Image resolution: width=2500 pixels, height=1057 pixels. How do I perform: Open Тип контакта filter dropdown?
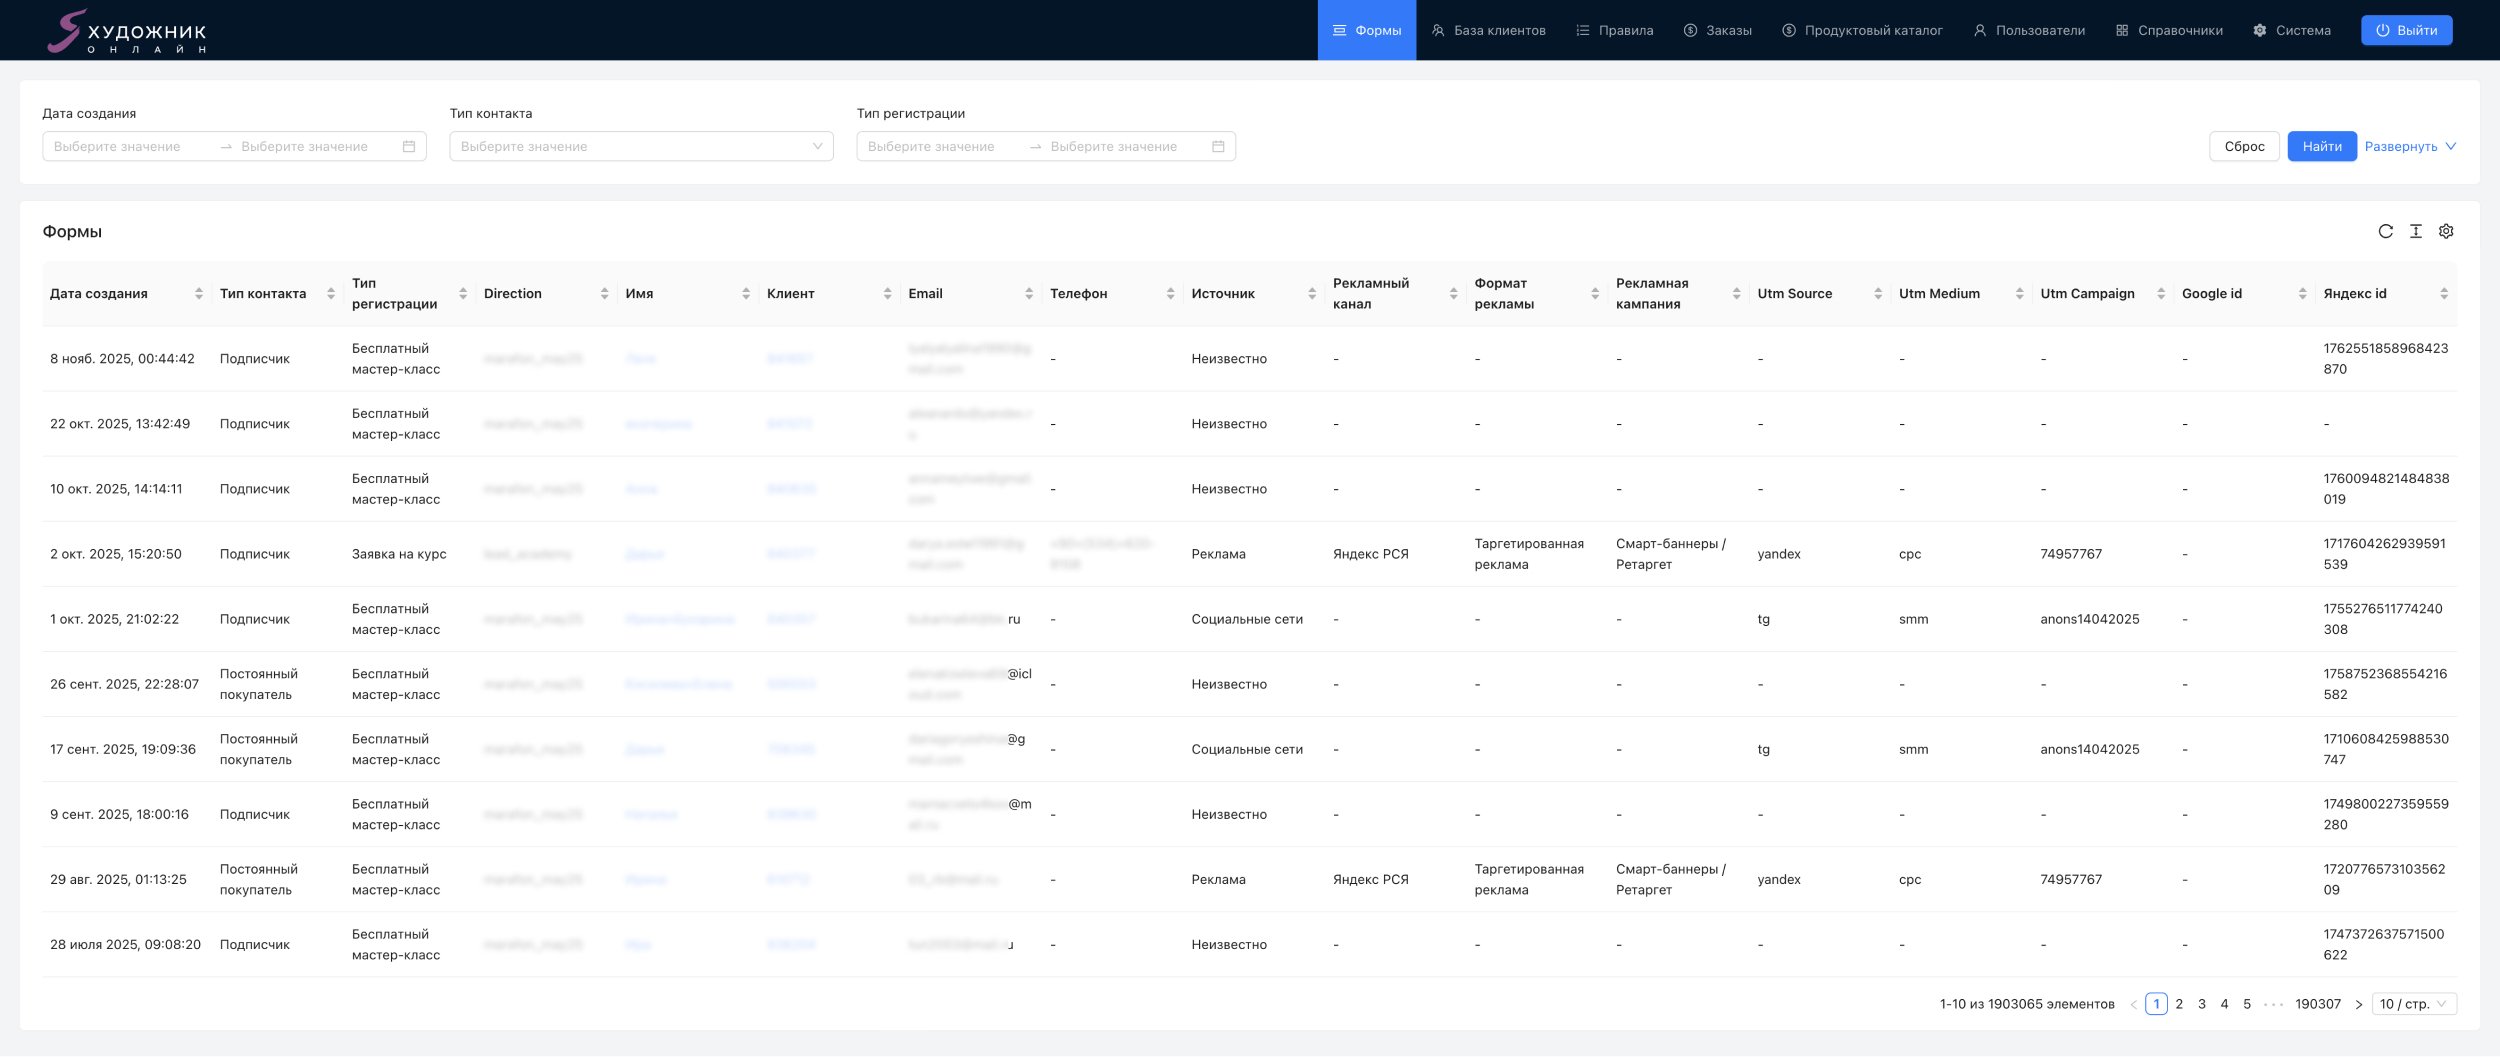[x=641, y=147]
